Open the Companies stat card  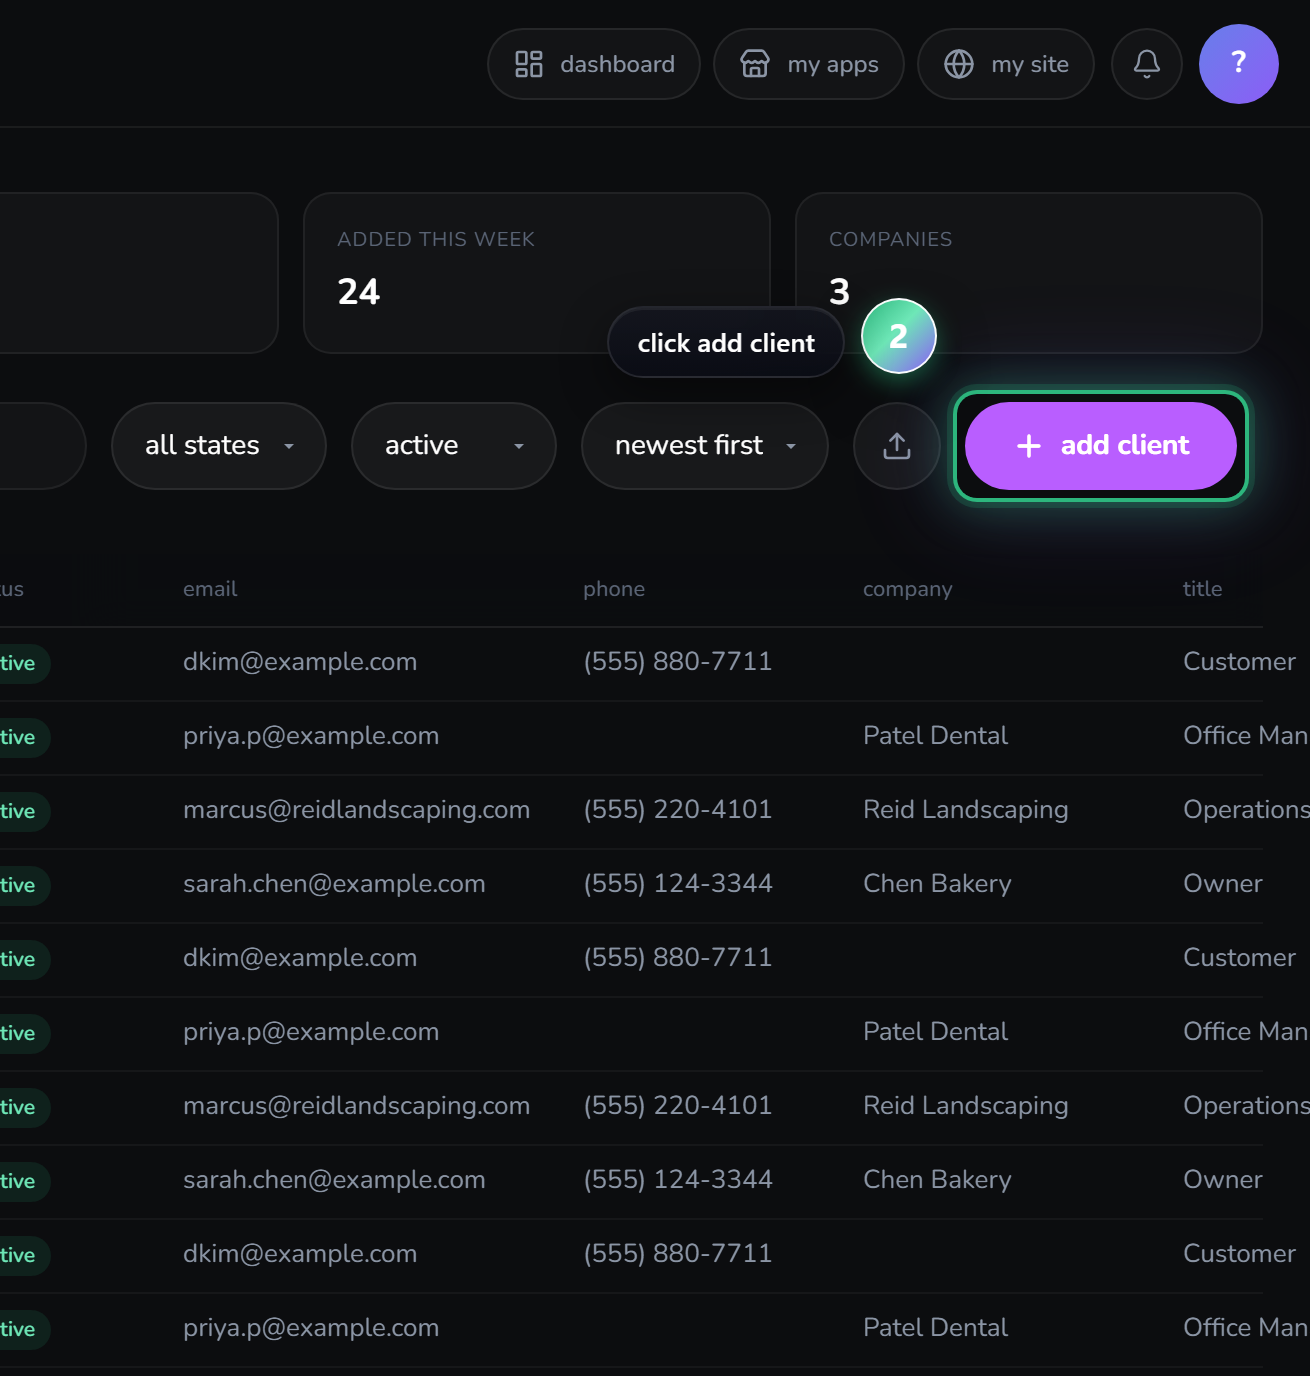(1029, 273)
